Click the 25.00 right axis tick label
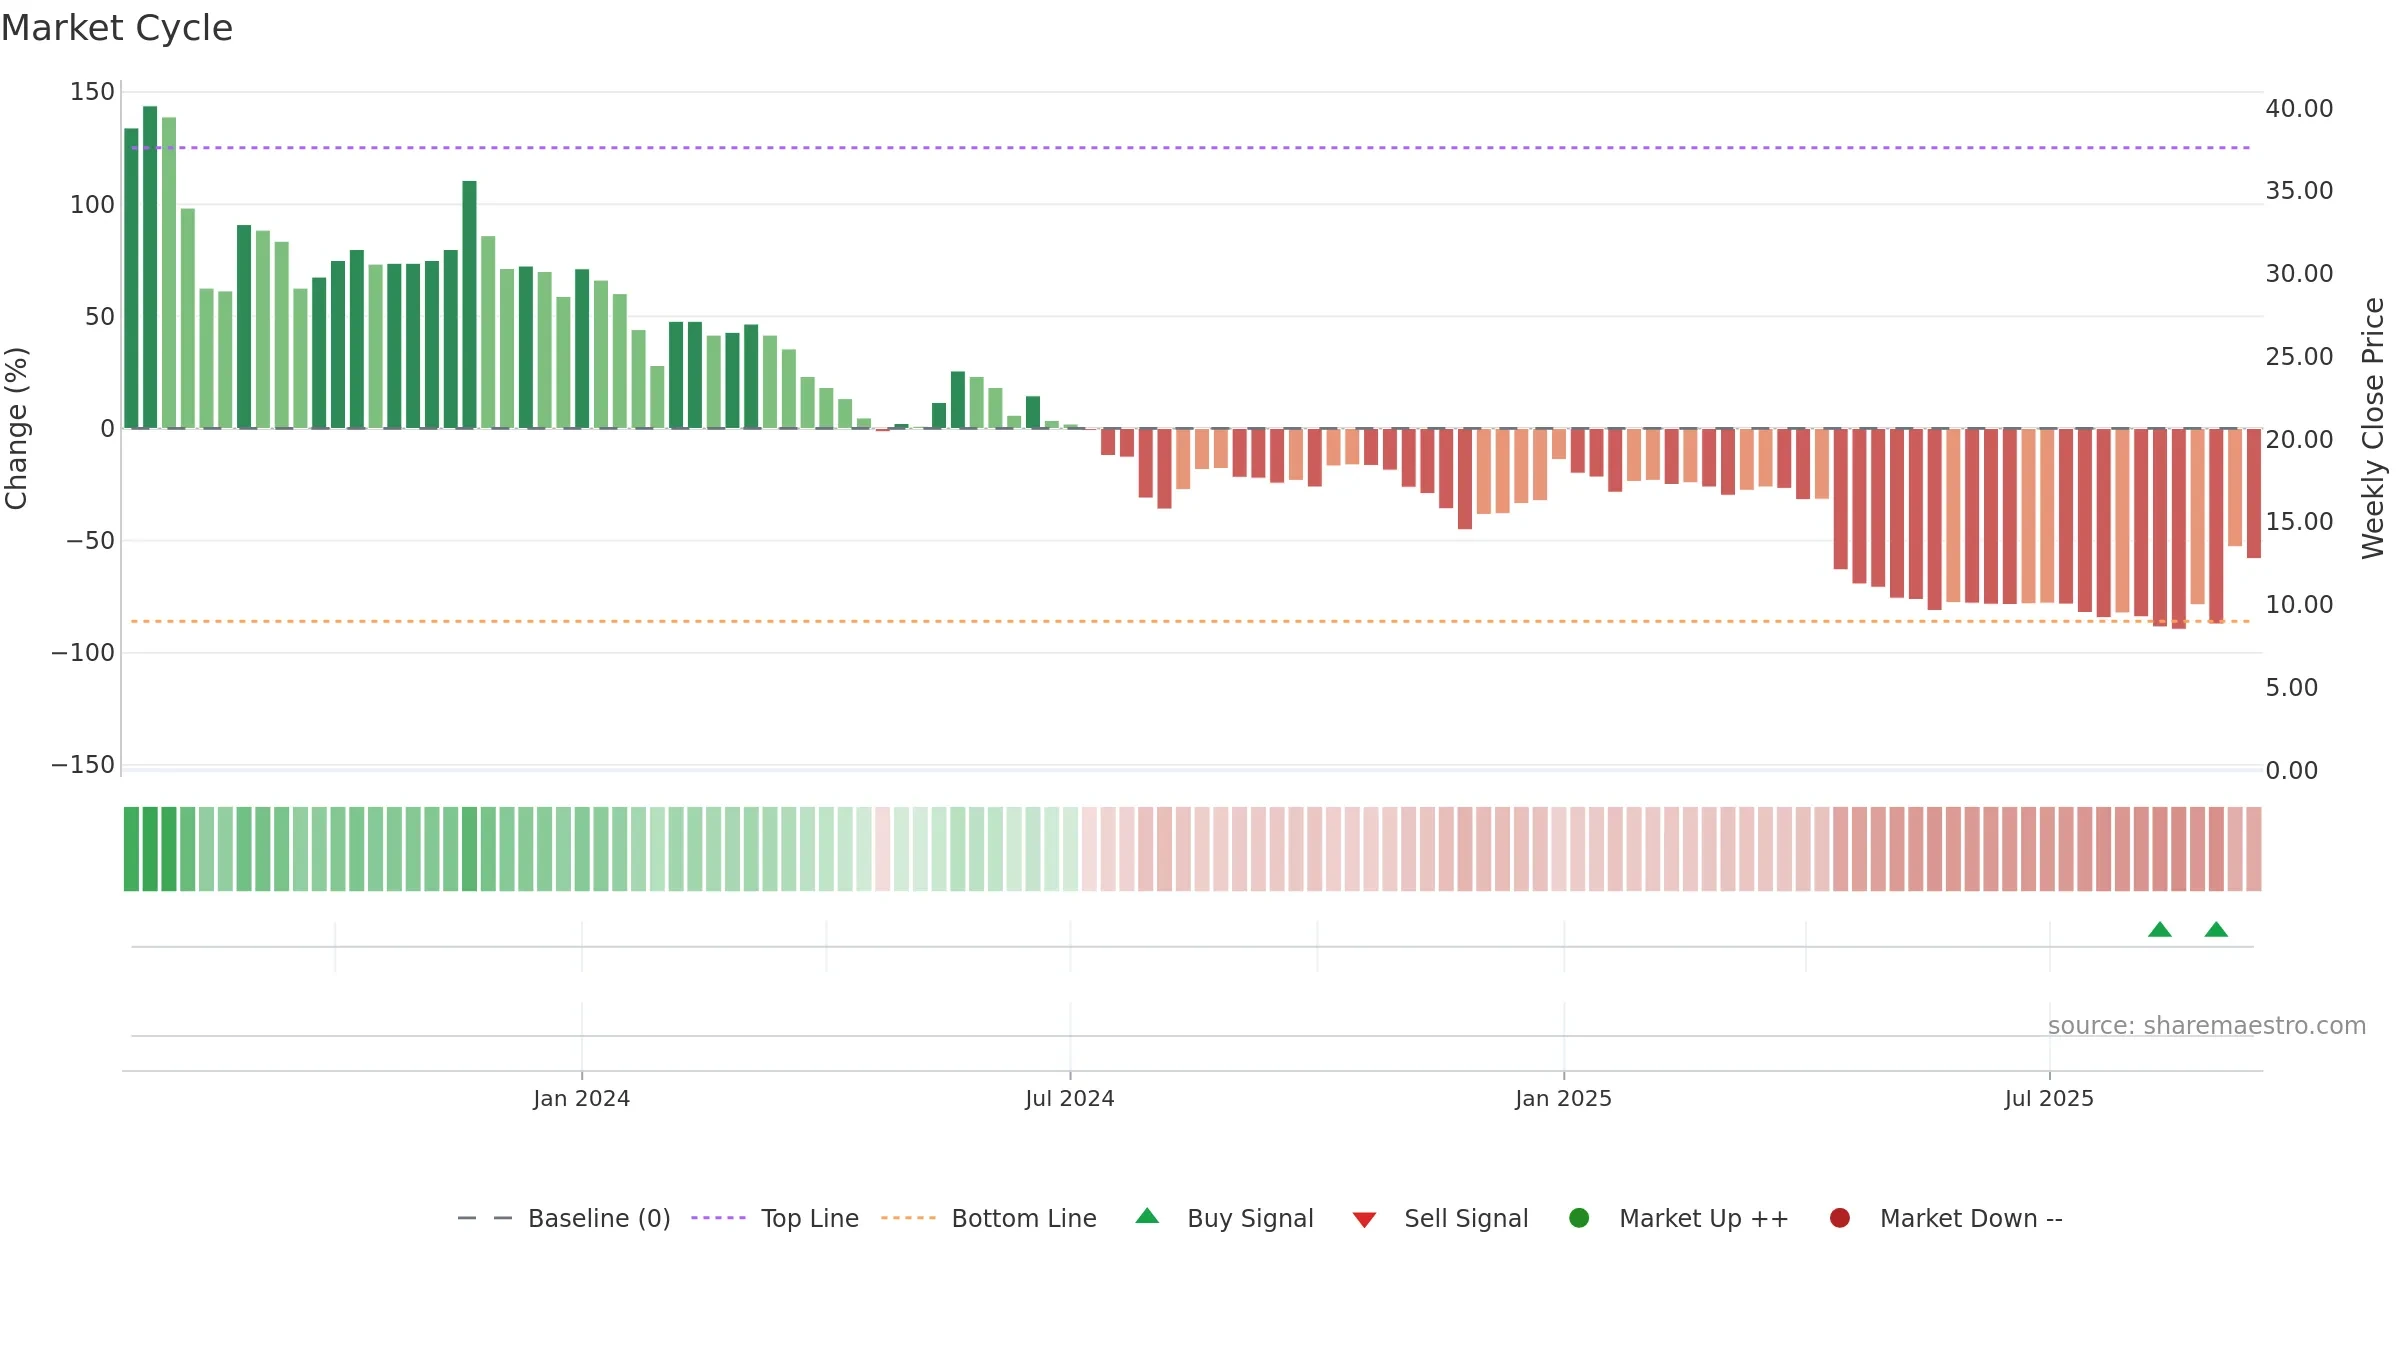The height and width of the screenshot is (1350, 2400). (2299, 357)
